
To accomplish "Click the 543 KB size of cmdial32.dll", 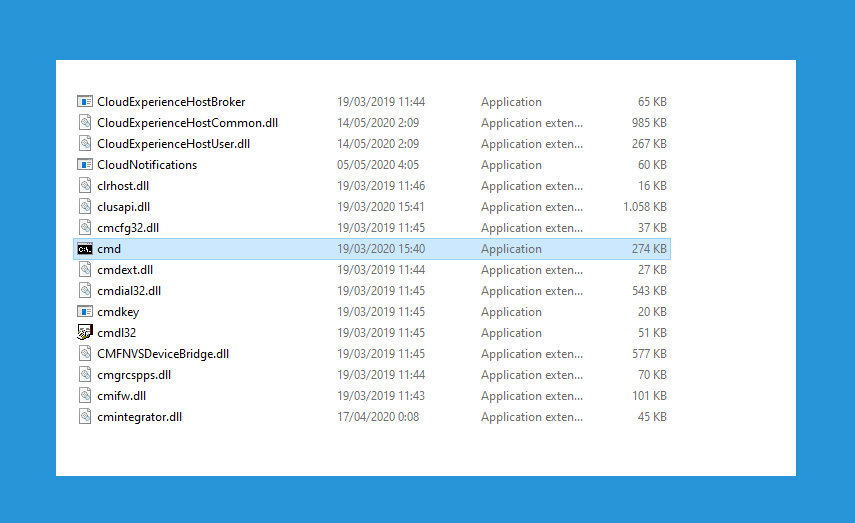I will point(649,291).
